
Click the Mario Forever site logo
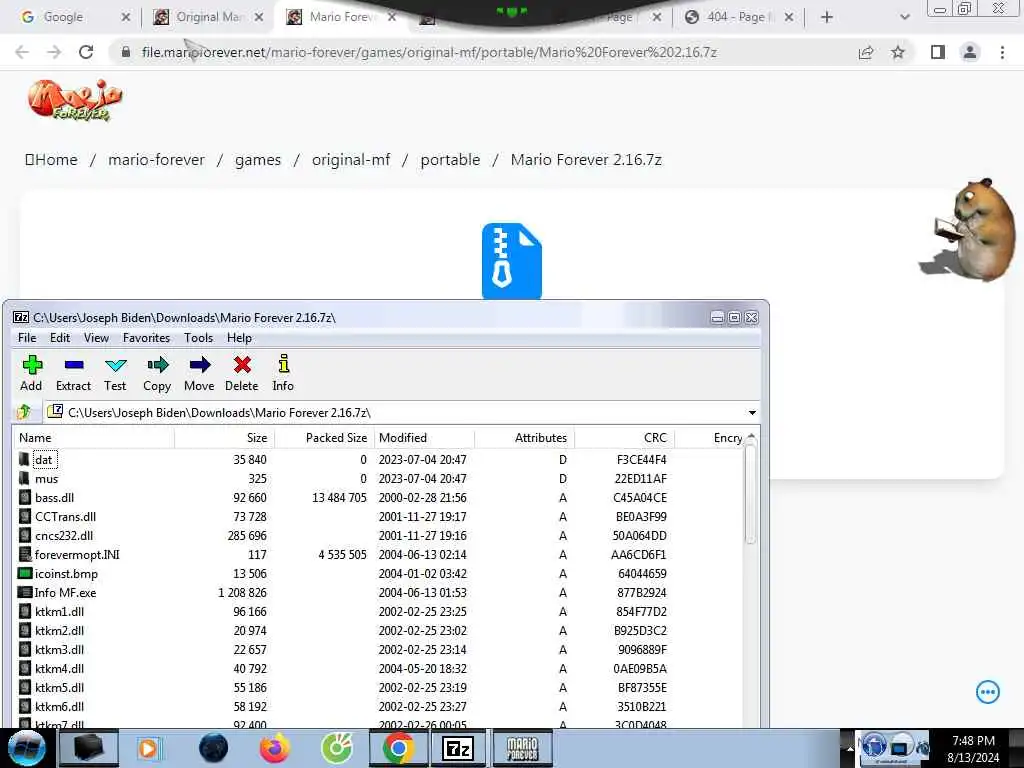pos(75,100)
